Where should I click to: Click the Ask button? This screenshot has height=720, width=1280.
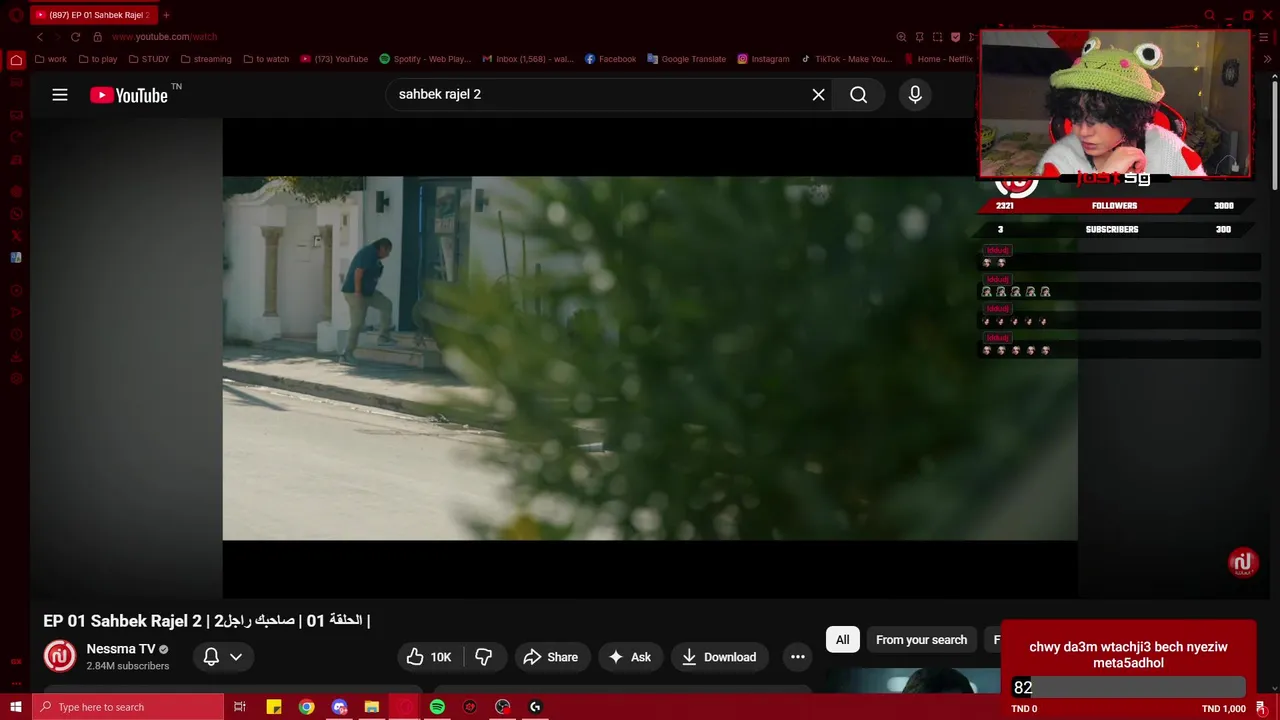pyautogui.click(x=630, y=657)
